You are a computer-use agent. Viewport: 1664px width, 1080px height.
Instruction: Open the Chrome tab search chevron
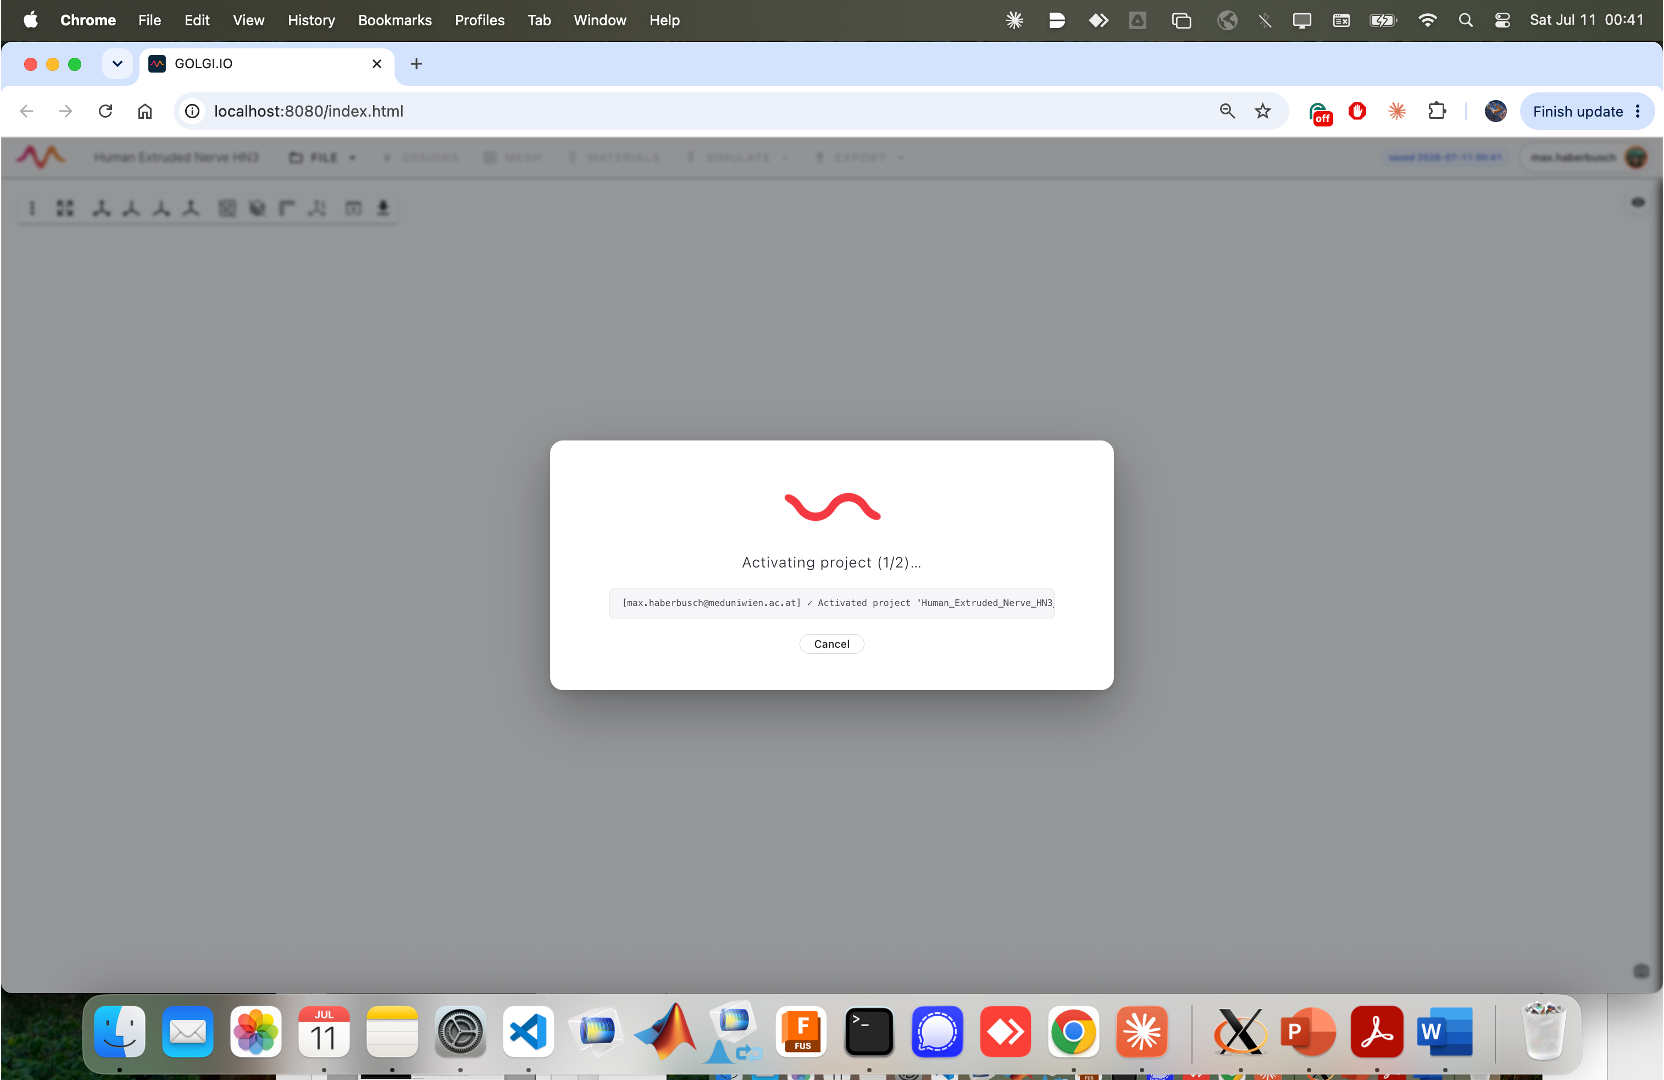pyautogui.click(x=117, y=64)
